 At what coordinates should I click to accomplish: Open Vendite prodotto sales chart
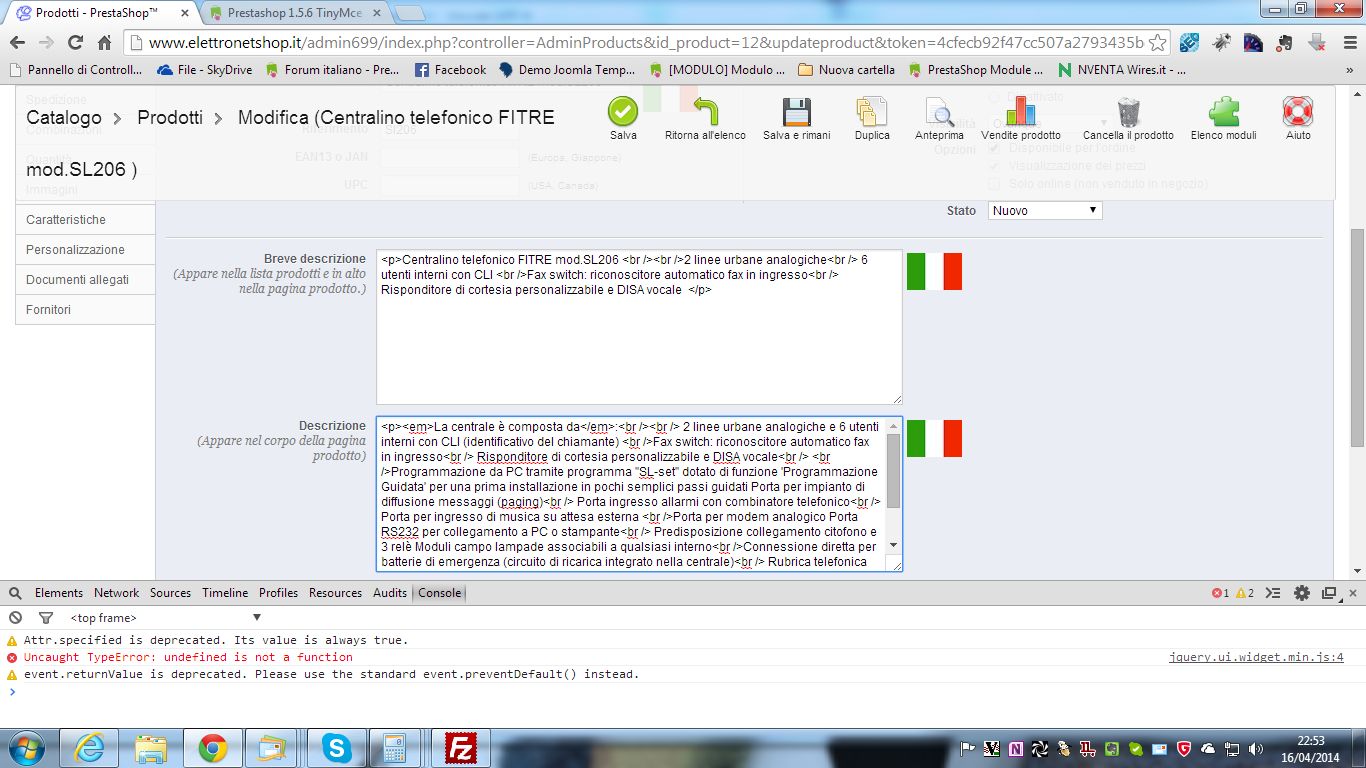(1021, 111)
